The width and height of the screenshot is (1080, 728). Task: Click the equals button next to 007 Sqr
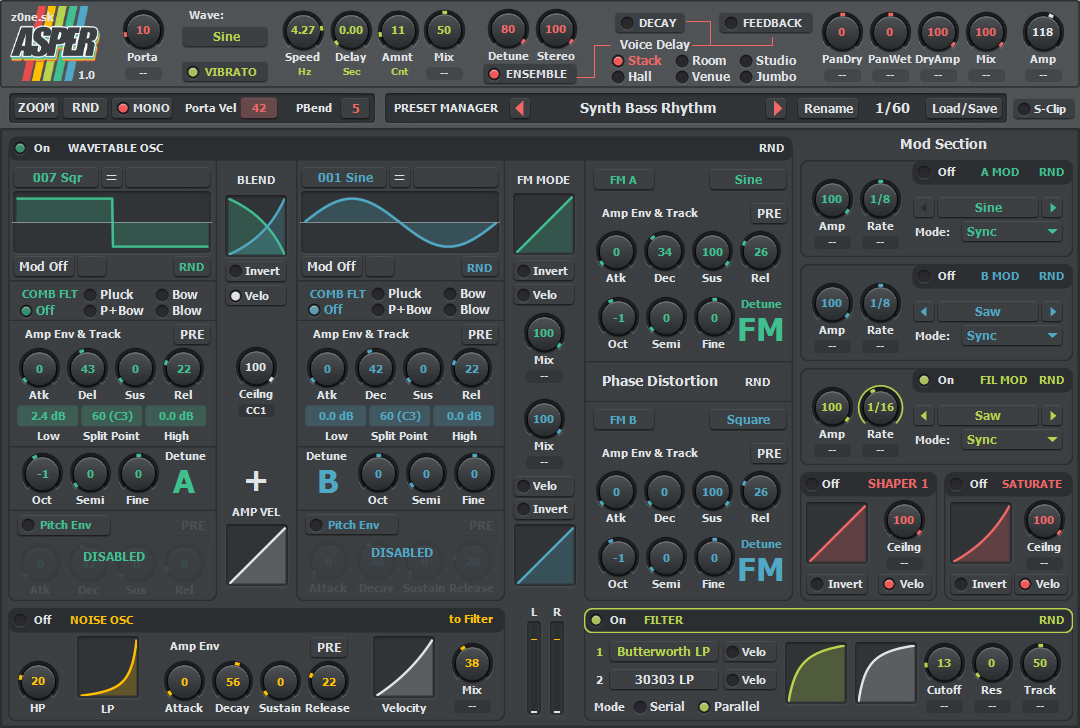tap(111, 178)
